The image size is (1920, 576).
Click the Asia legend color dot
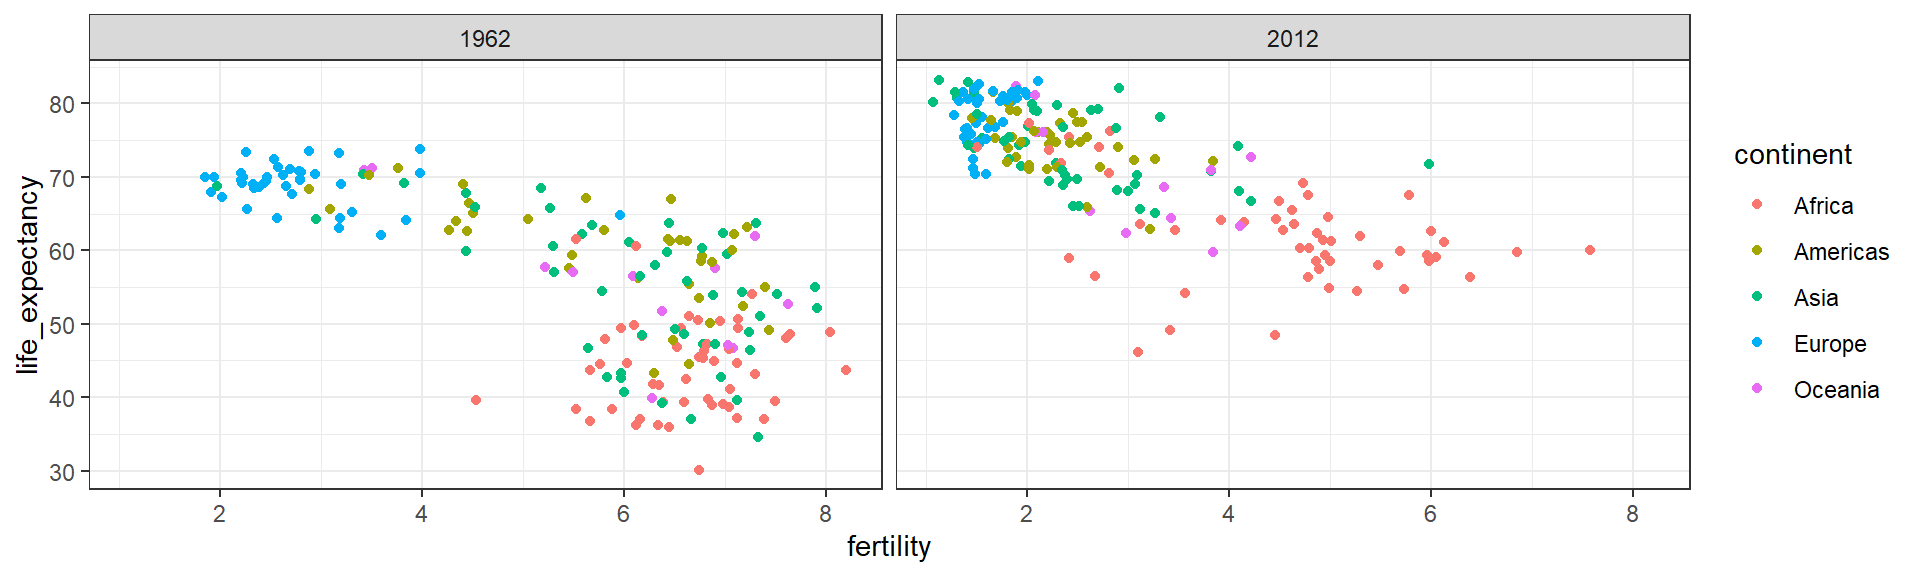[1757, 297]
